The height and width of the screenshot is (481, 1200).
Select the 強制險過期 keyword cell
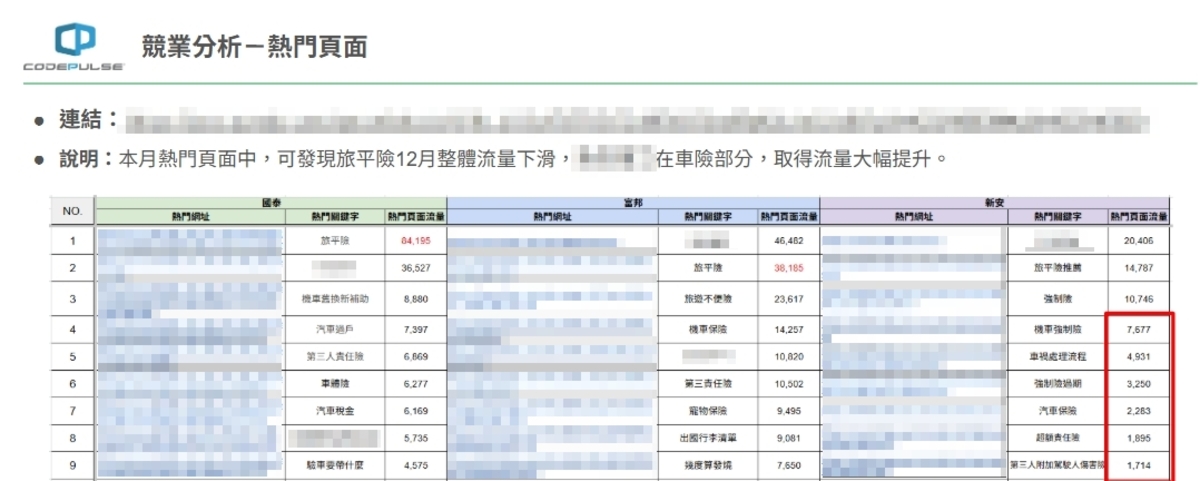click(1058, 383)
